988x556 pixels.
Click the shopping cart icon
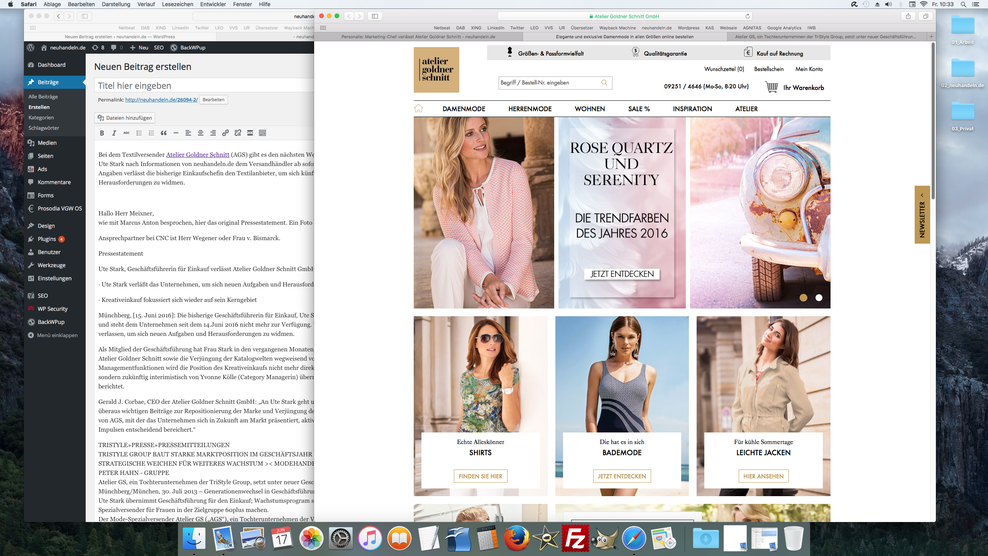coord(771,87)
